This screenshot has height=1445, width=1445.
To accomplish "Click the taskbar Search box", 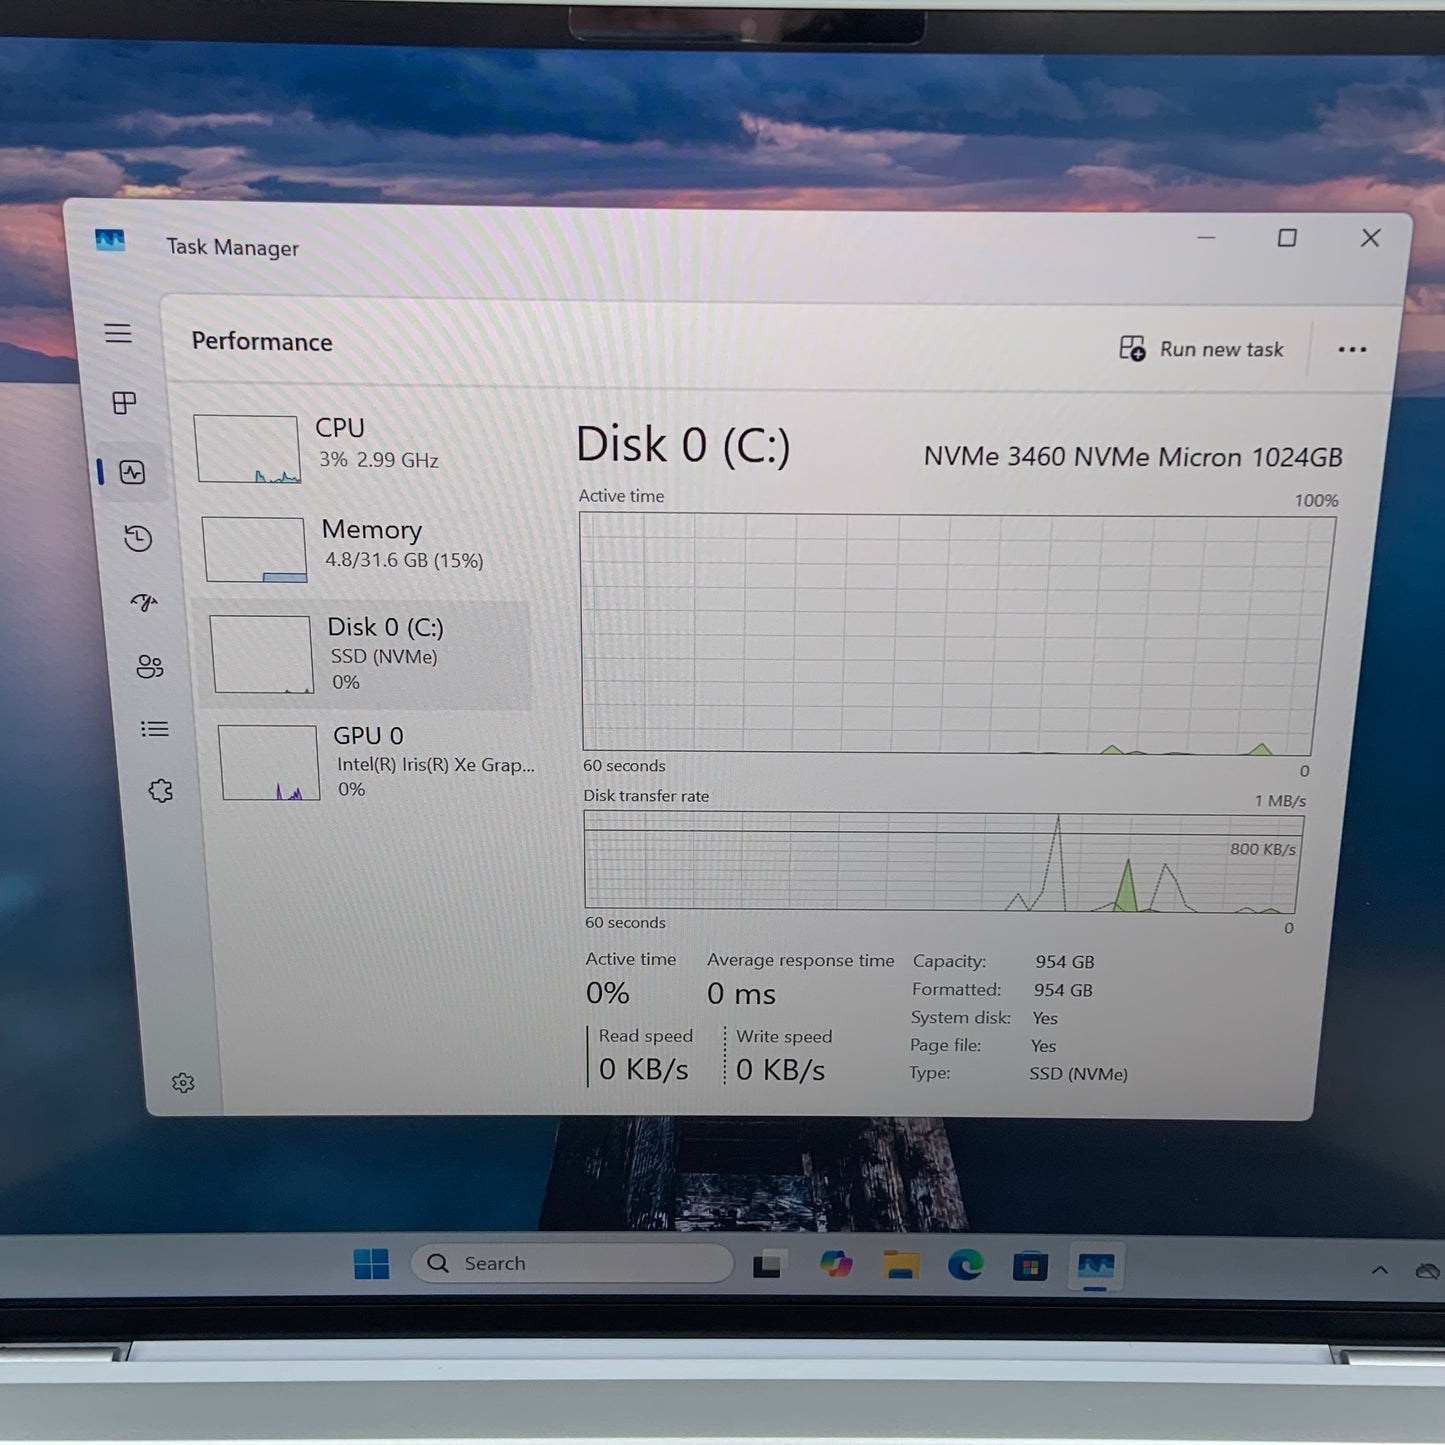I will click(x=567, y=1263).
